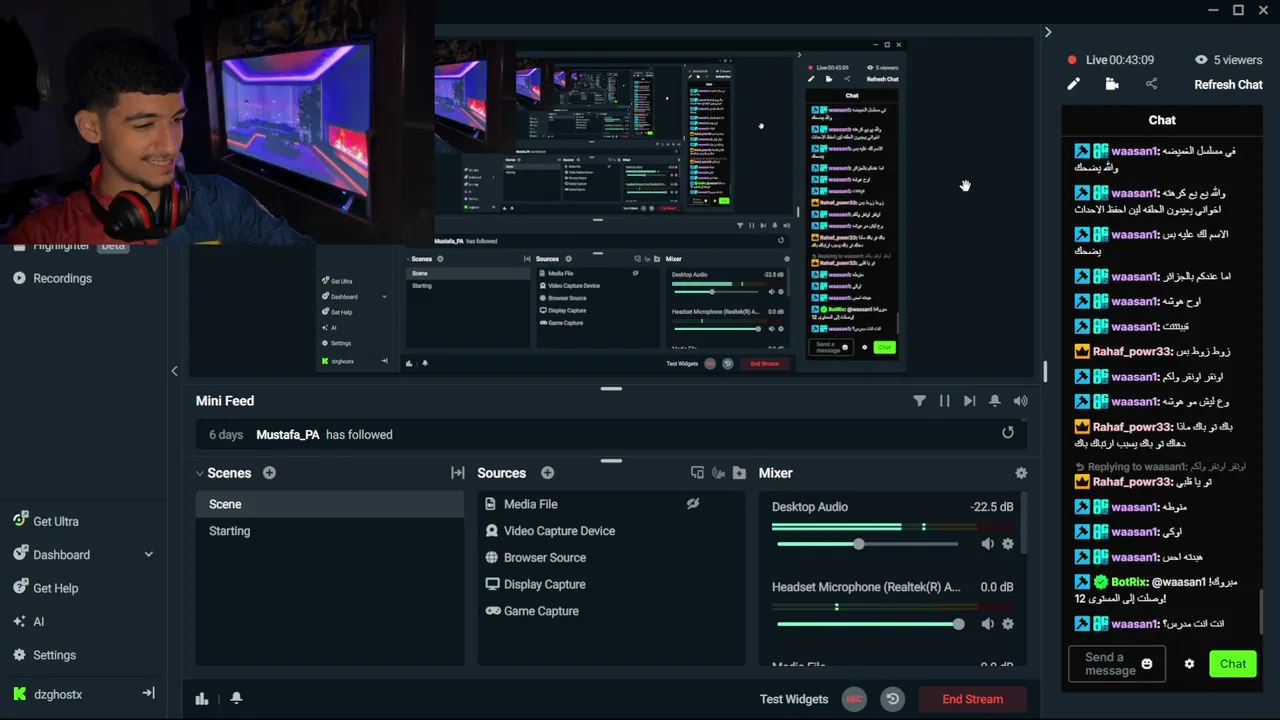The height and width of the screenshot is (720, 1280).
Task: Click the Mustafa_PA follower name
Action: (288, 435)
